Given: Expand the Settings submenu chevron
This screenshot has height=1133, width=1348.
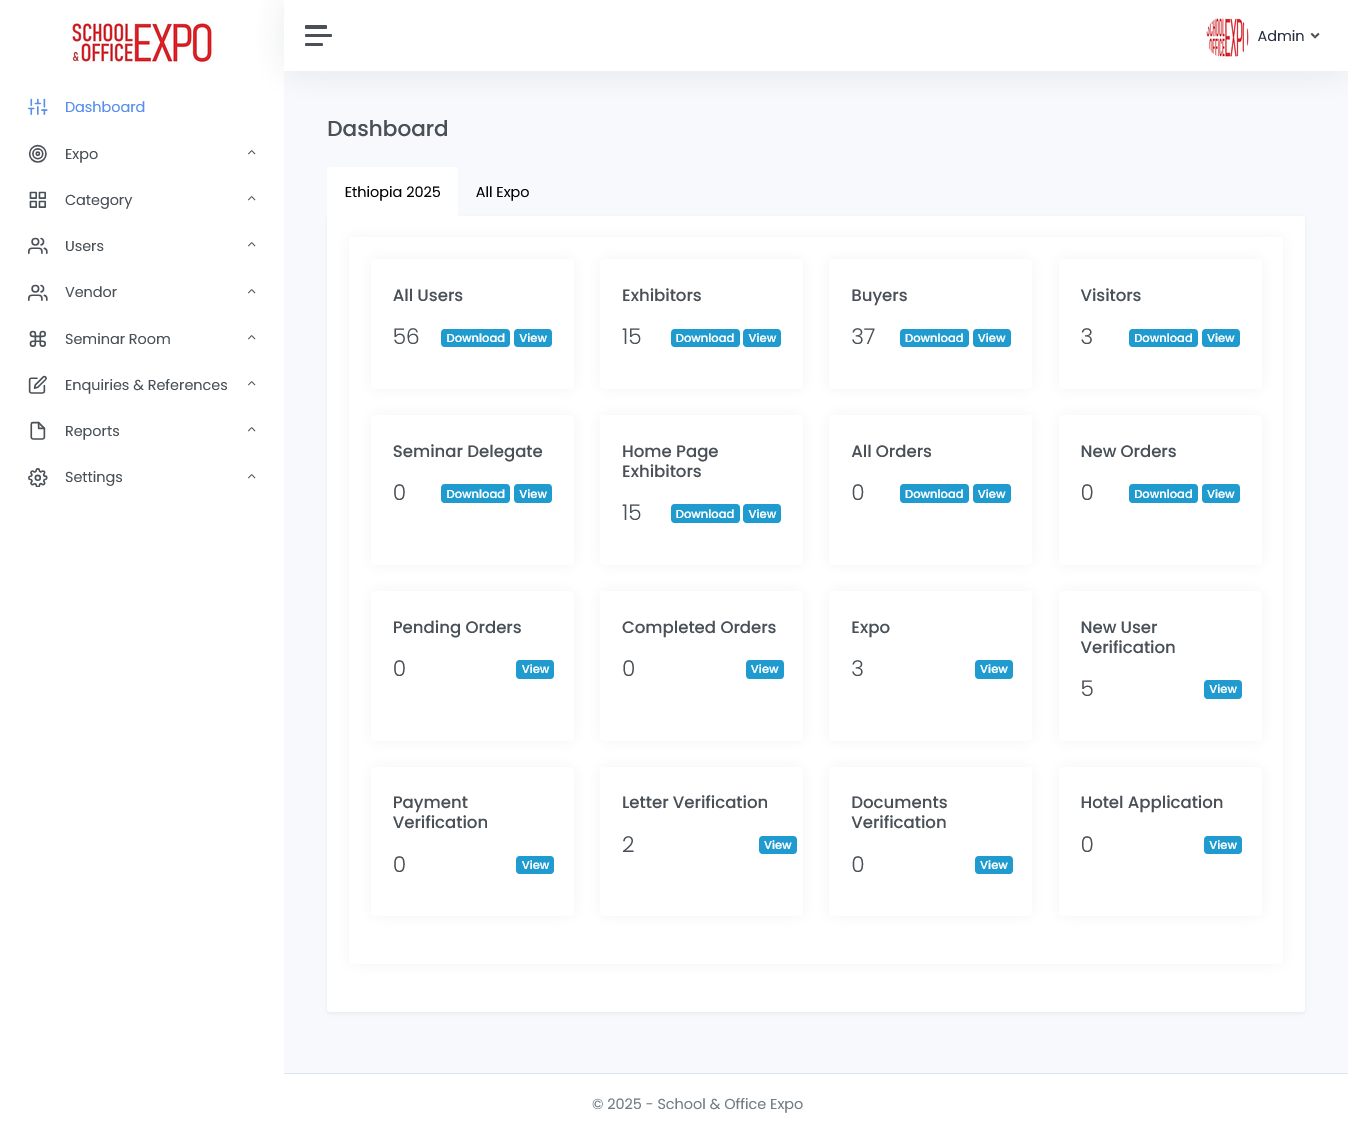Looking at the screenshot, I should (x=252, y=477).
